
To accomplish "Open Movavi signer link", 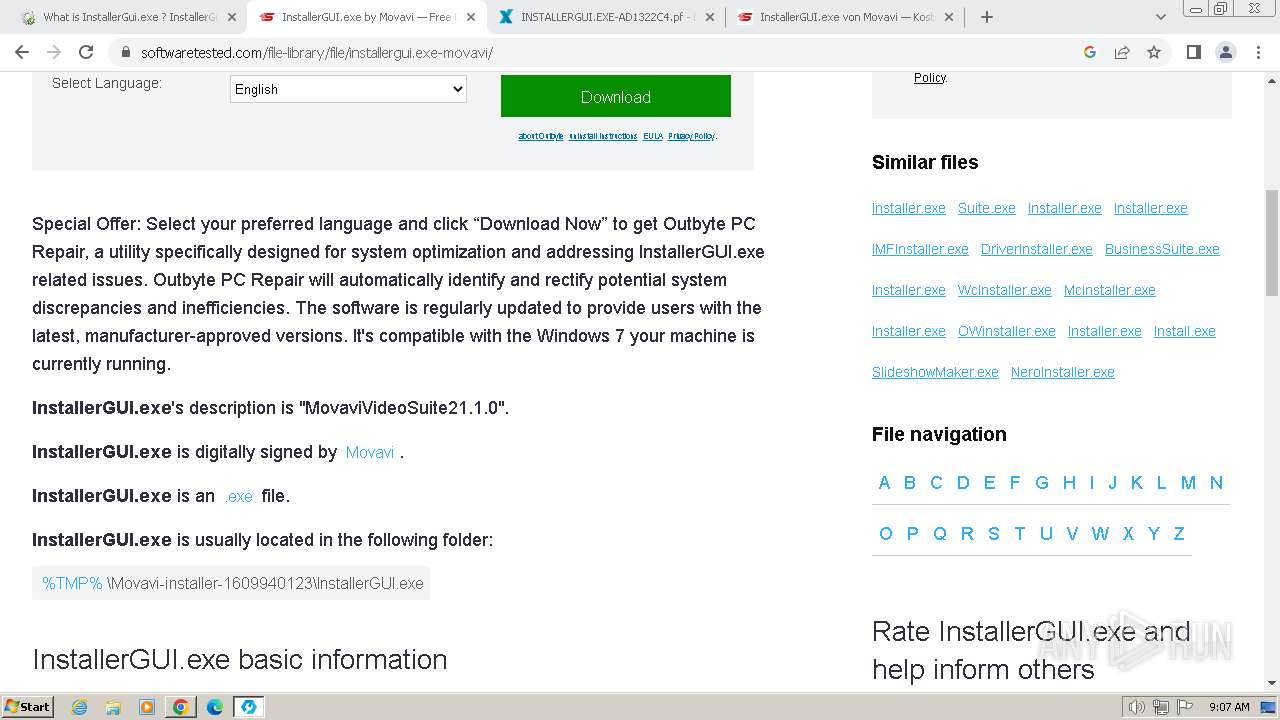I will click(370, 452).
